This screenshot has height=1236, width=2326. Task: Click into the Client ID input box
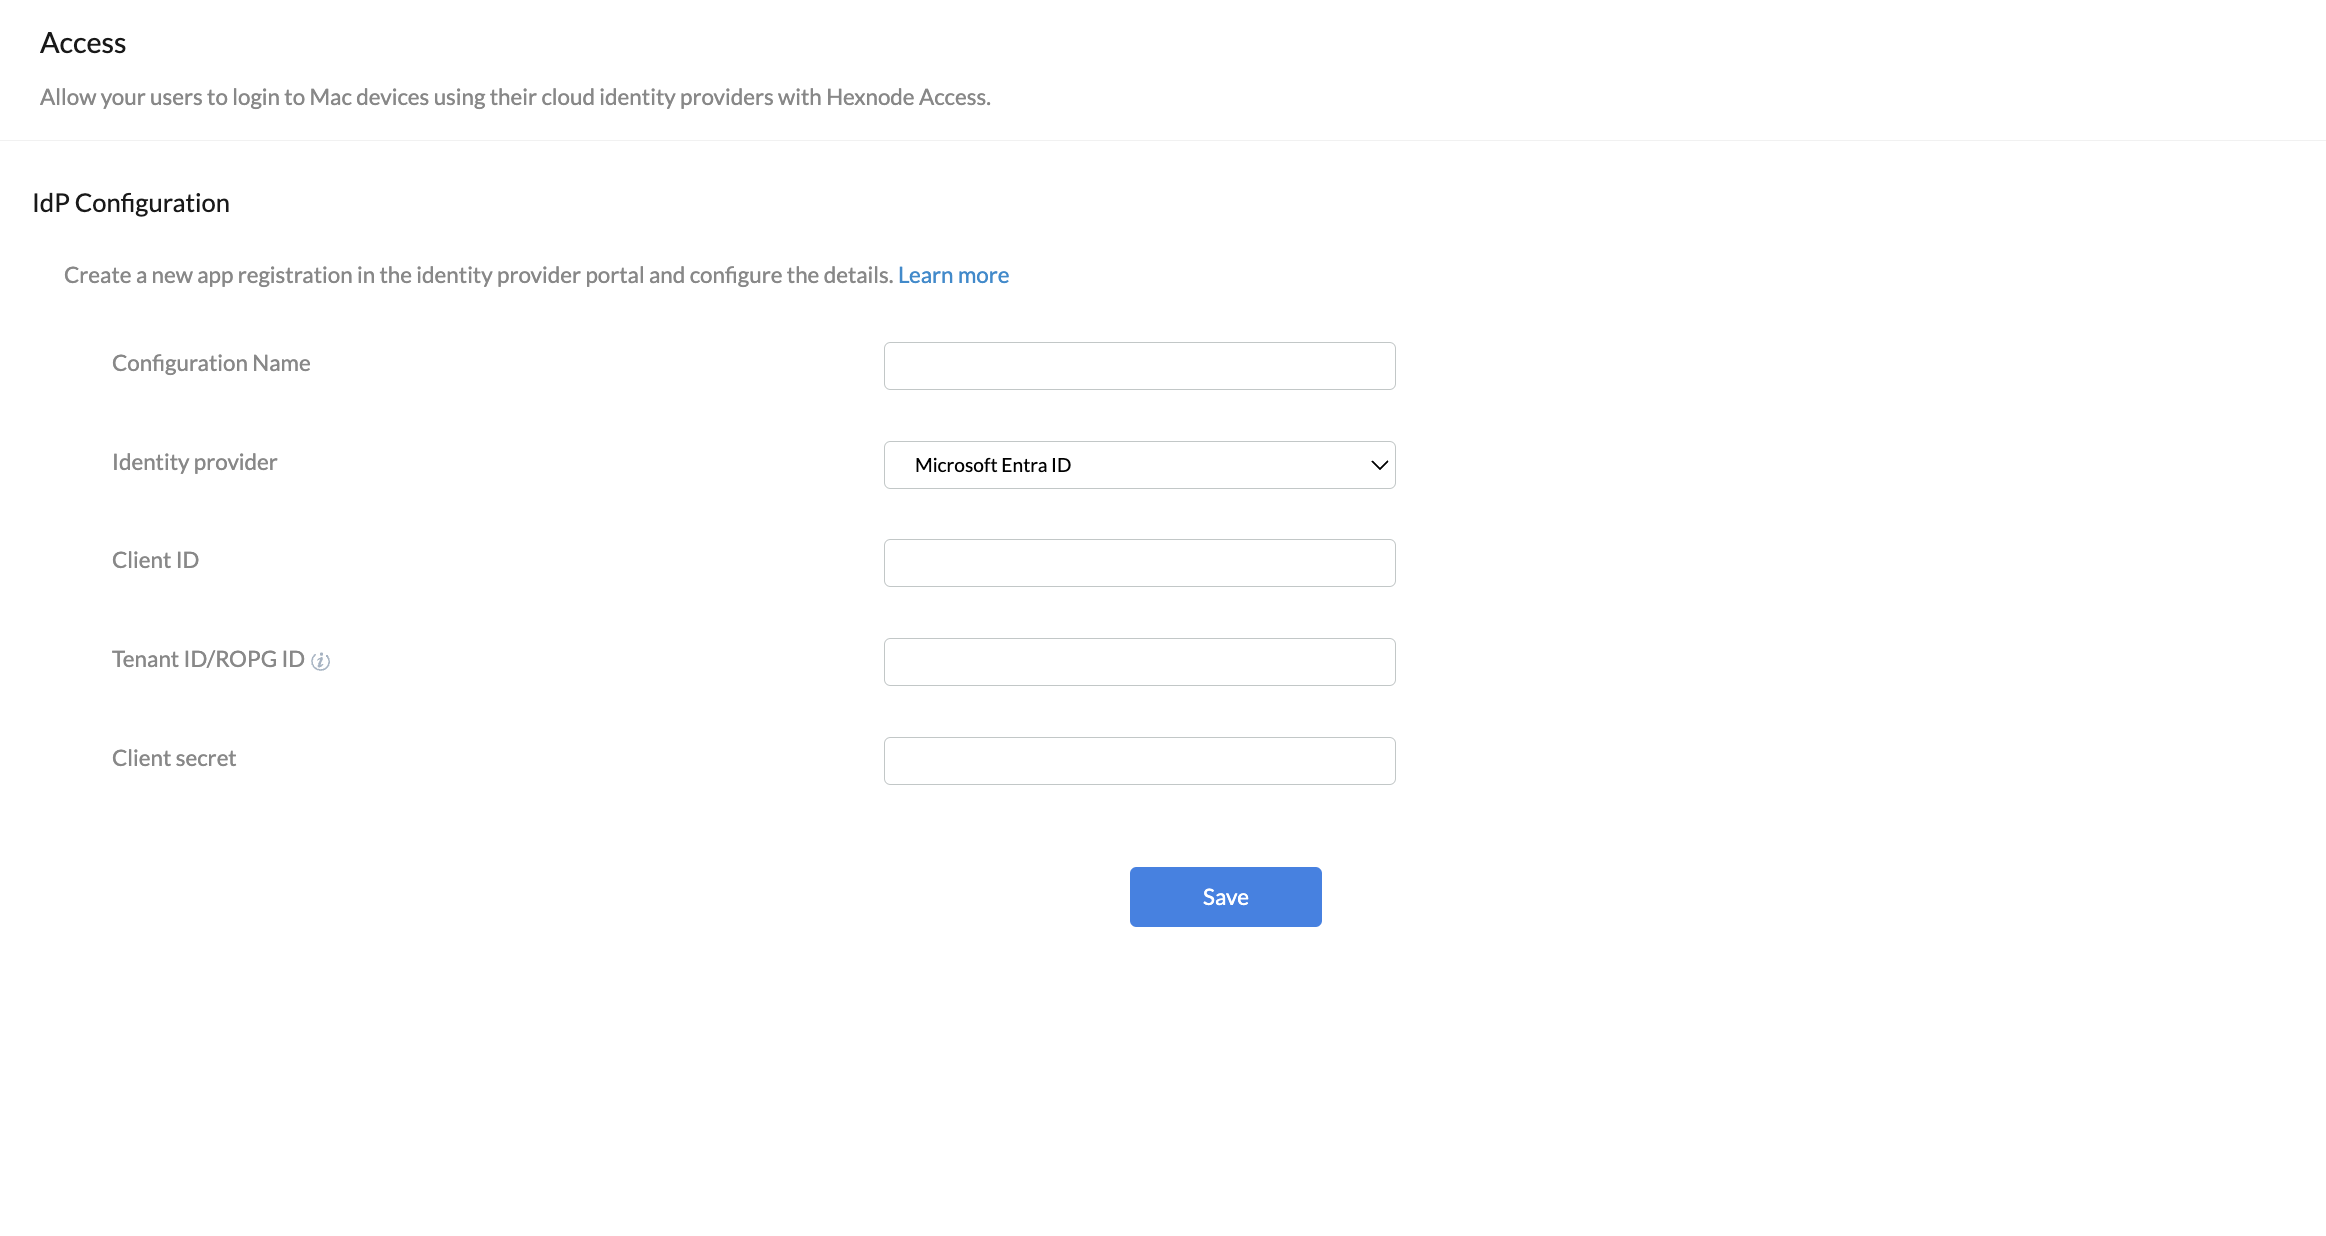coord(1139,563)
